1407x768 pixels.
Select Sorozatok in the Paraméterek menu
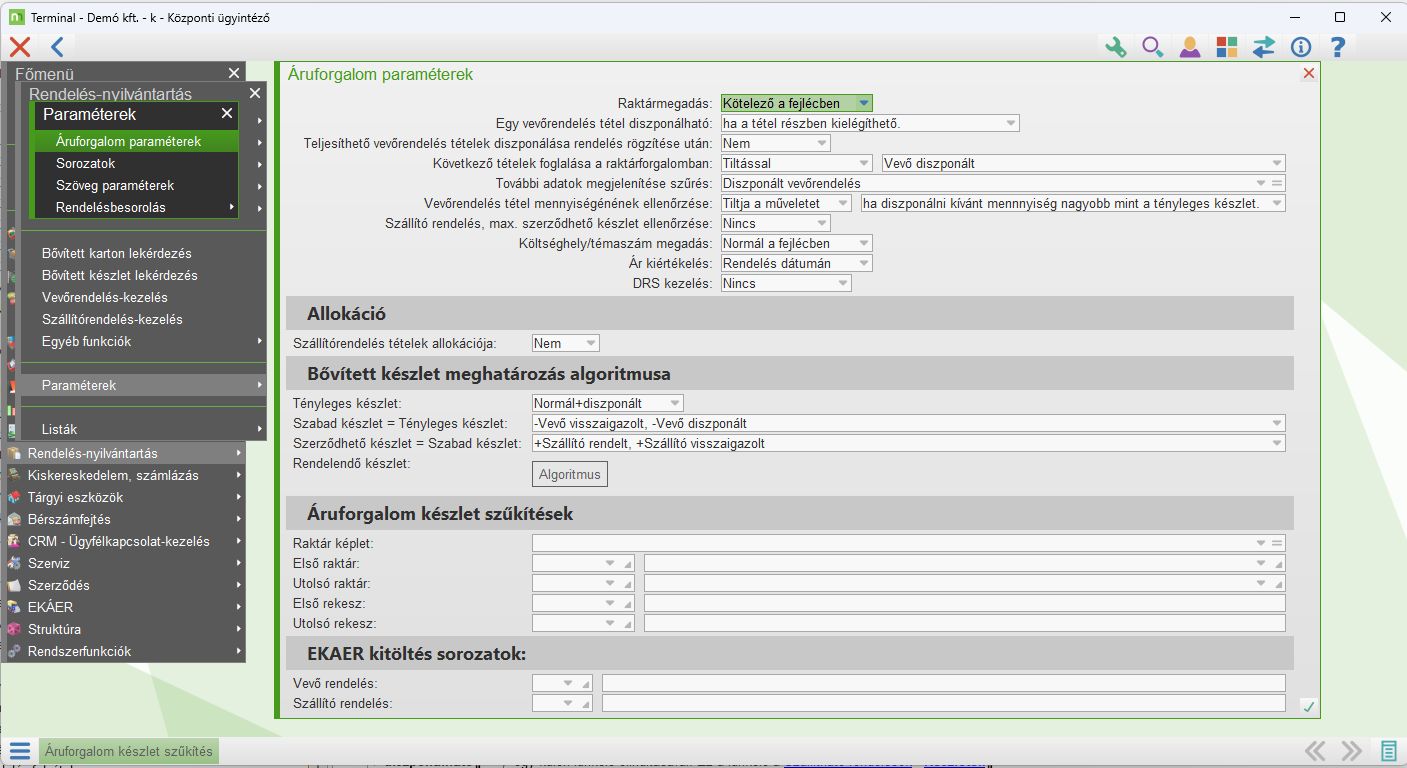click(86, 163)
